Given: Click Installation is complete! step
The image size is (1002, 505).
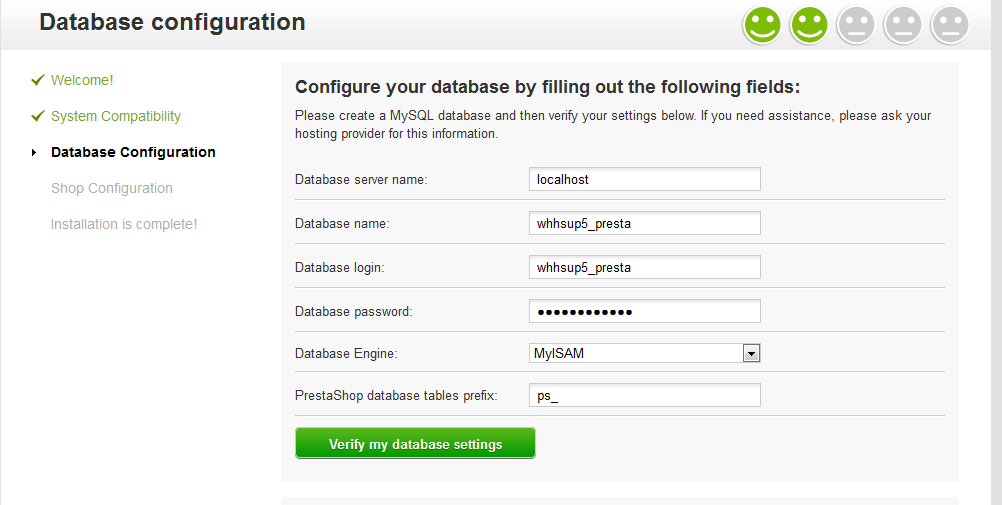Looking at the screenshot, I should pyautogui.click(x=124, y=224).
